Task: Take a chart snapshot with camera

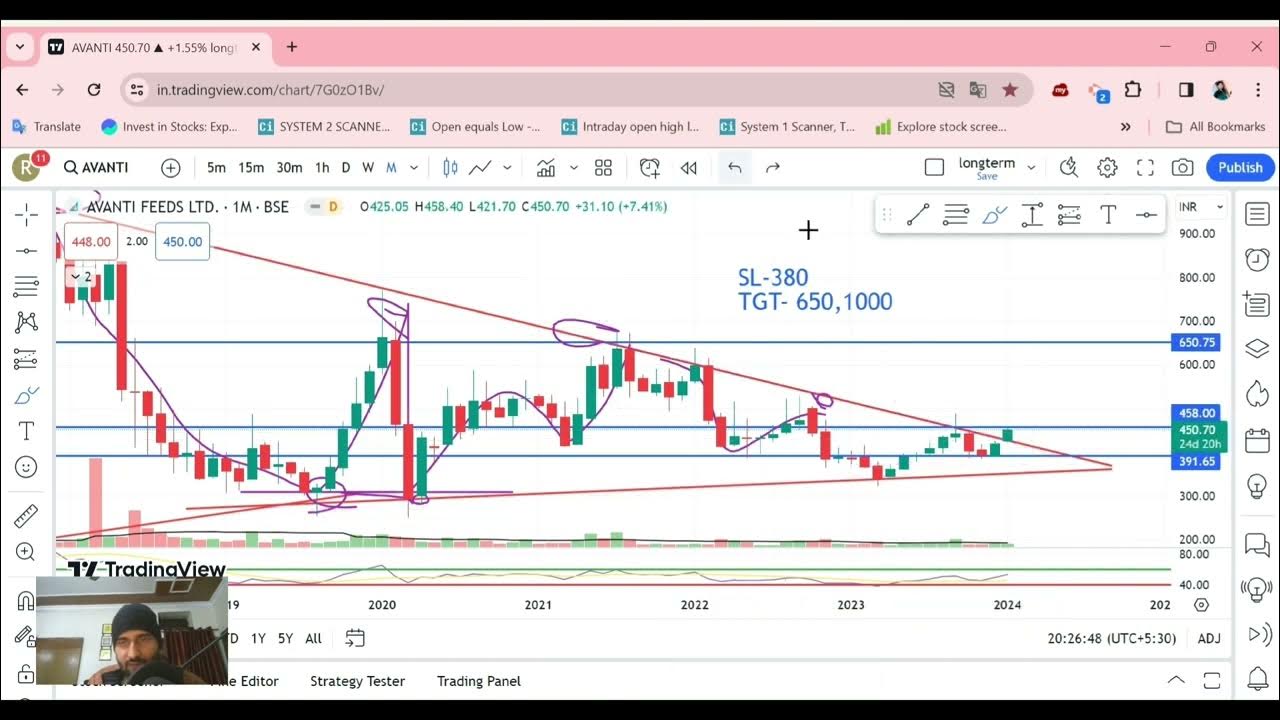Action: (1182, 167)
